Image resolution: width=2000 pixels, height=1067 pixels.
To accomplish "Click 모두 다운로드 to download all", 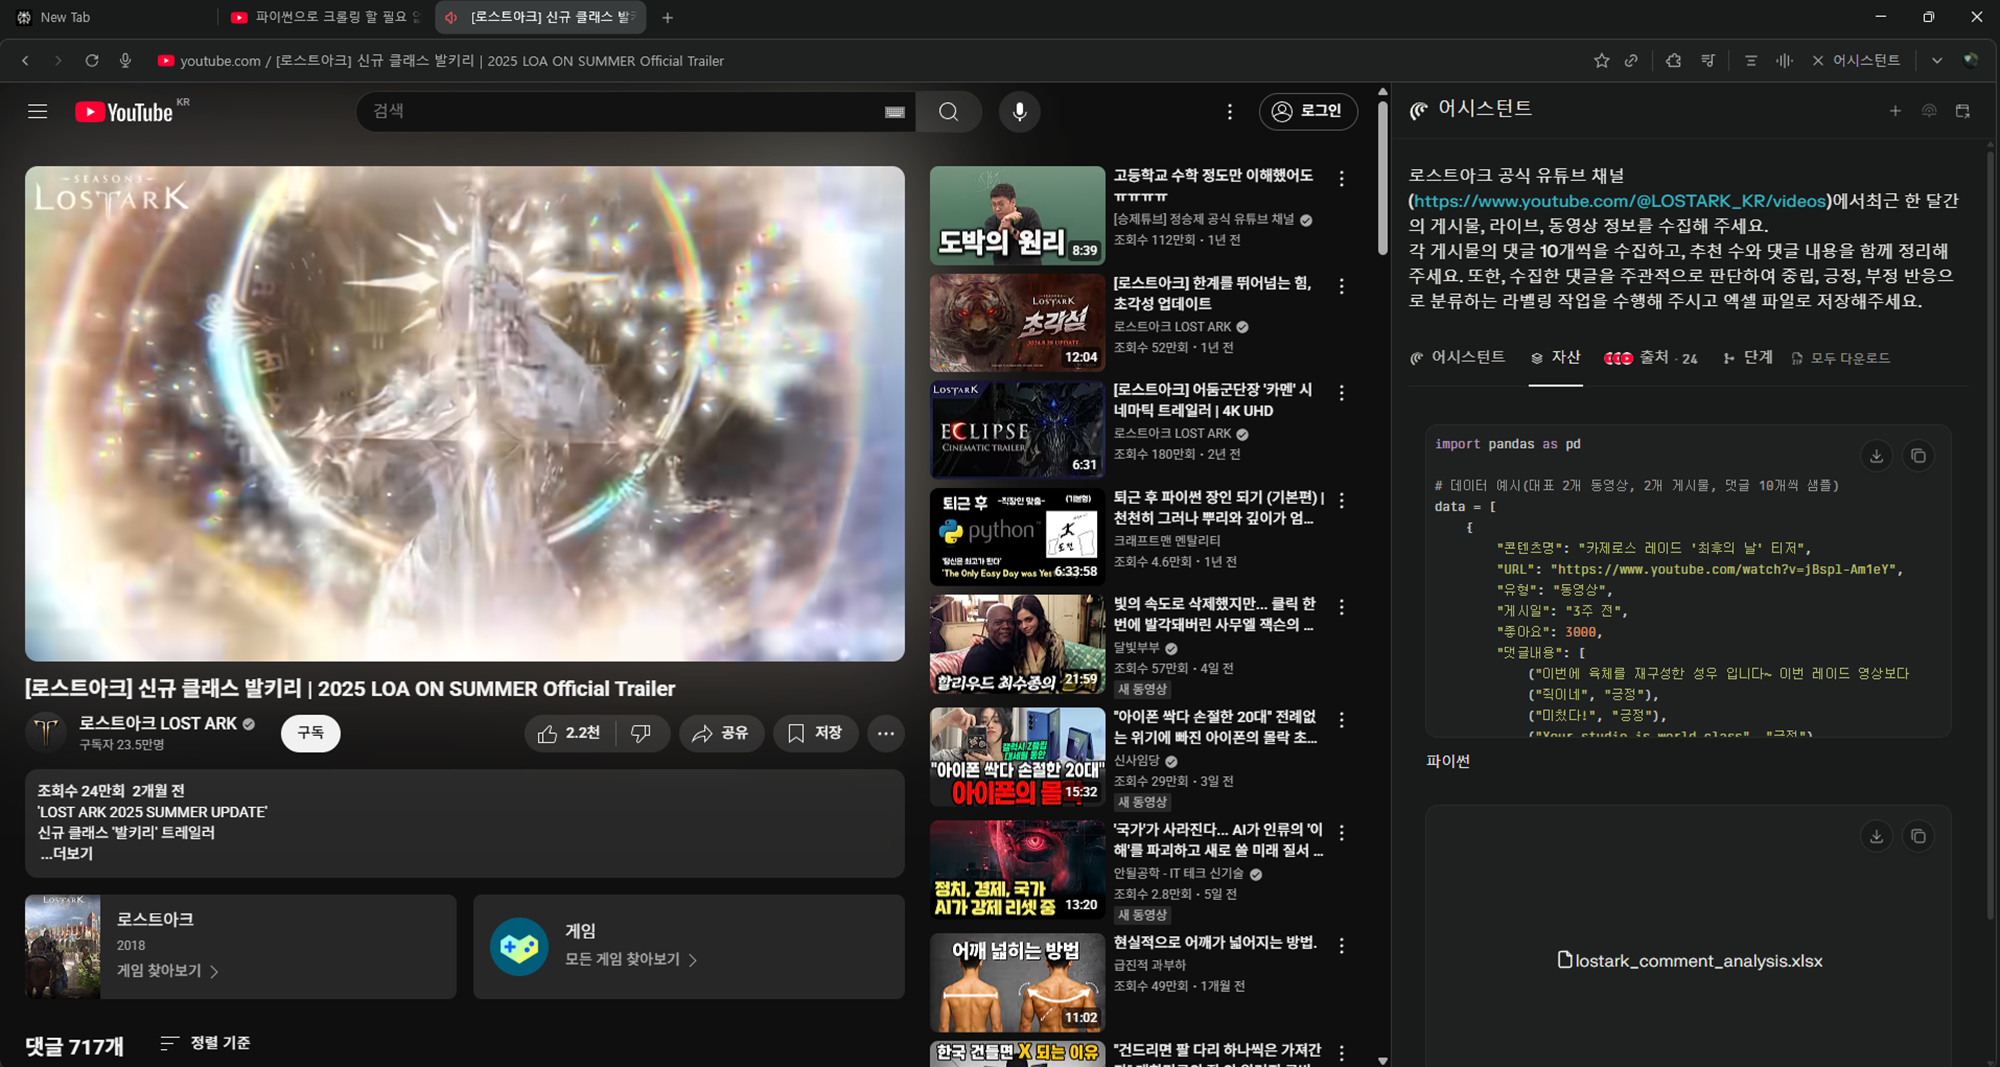I will (x=1840, y=358).
